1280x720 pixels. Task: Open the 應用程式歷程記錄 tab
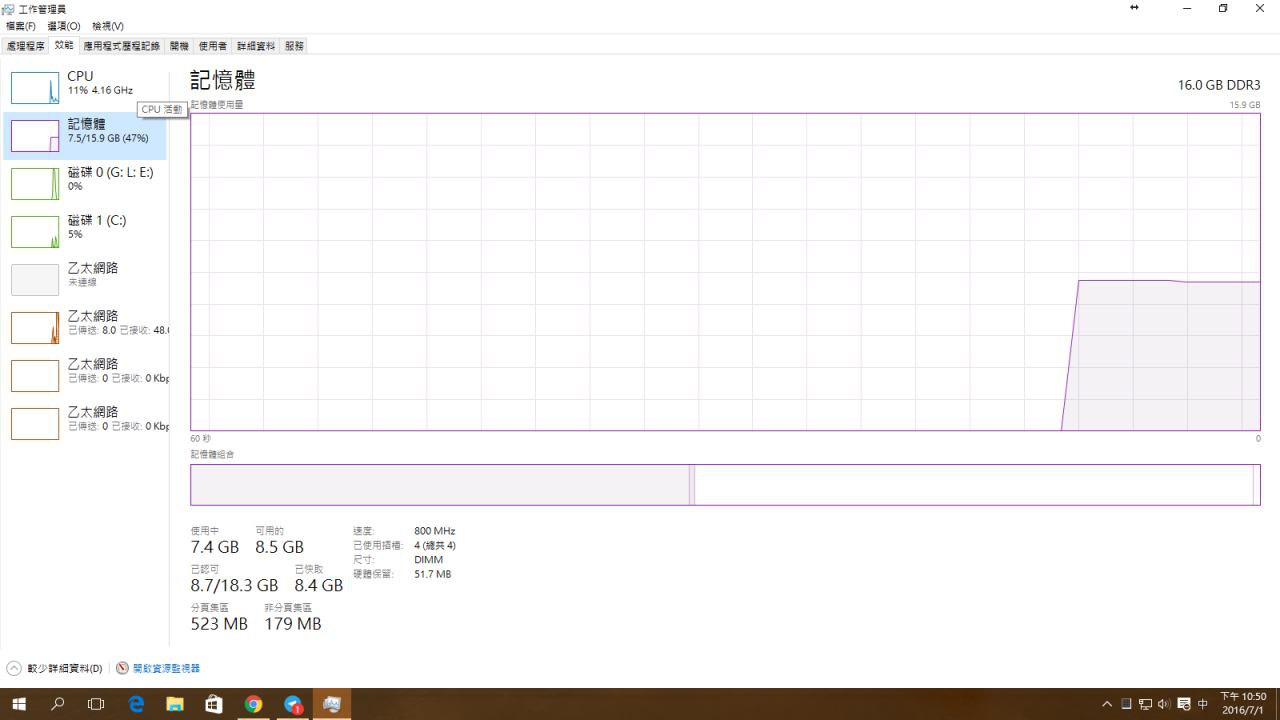tap(121, 46)
